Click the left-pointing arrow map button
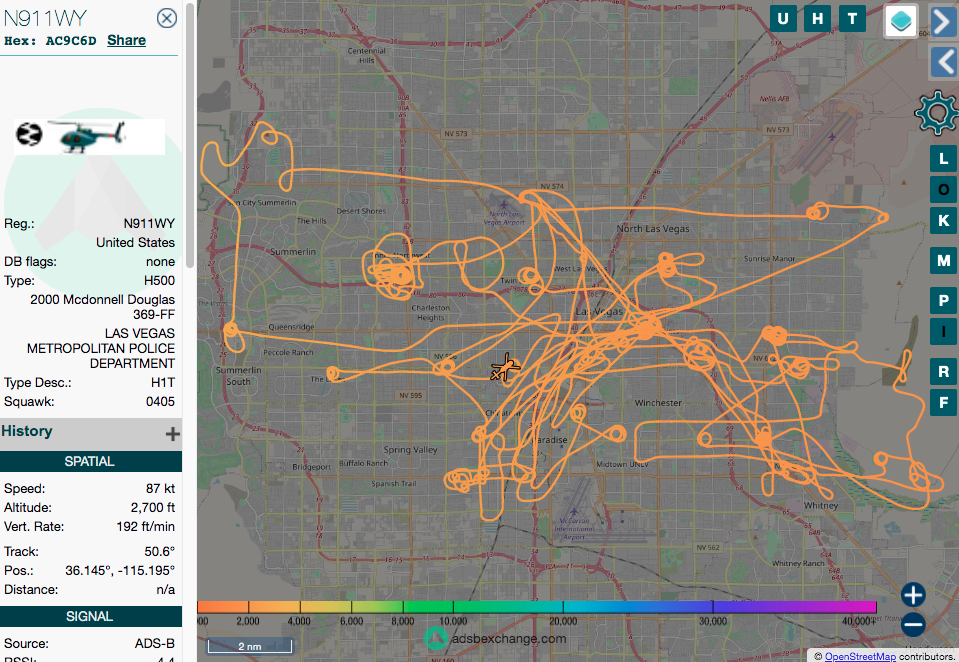Viewport: 959px width, 662px height. coord(944,62)
